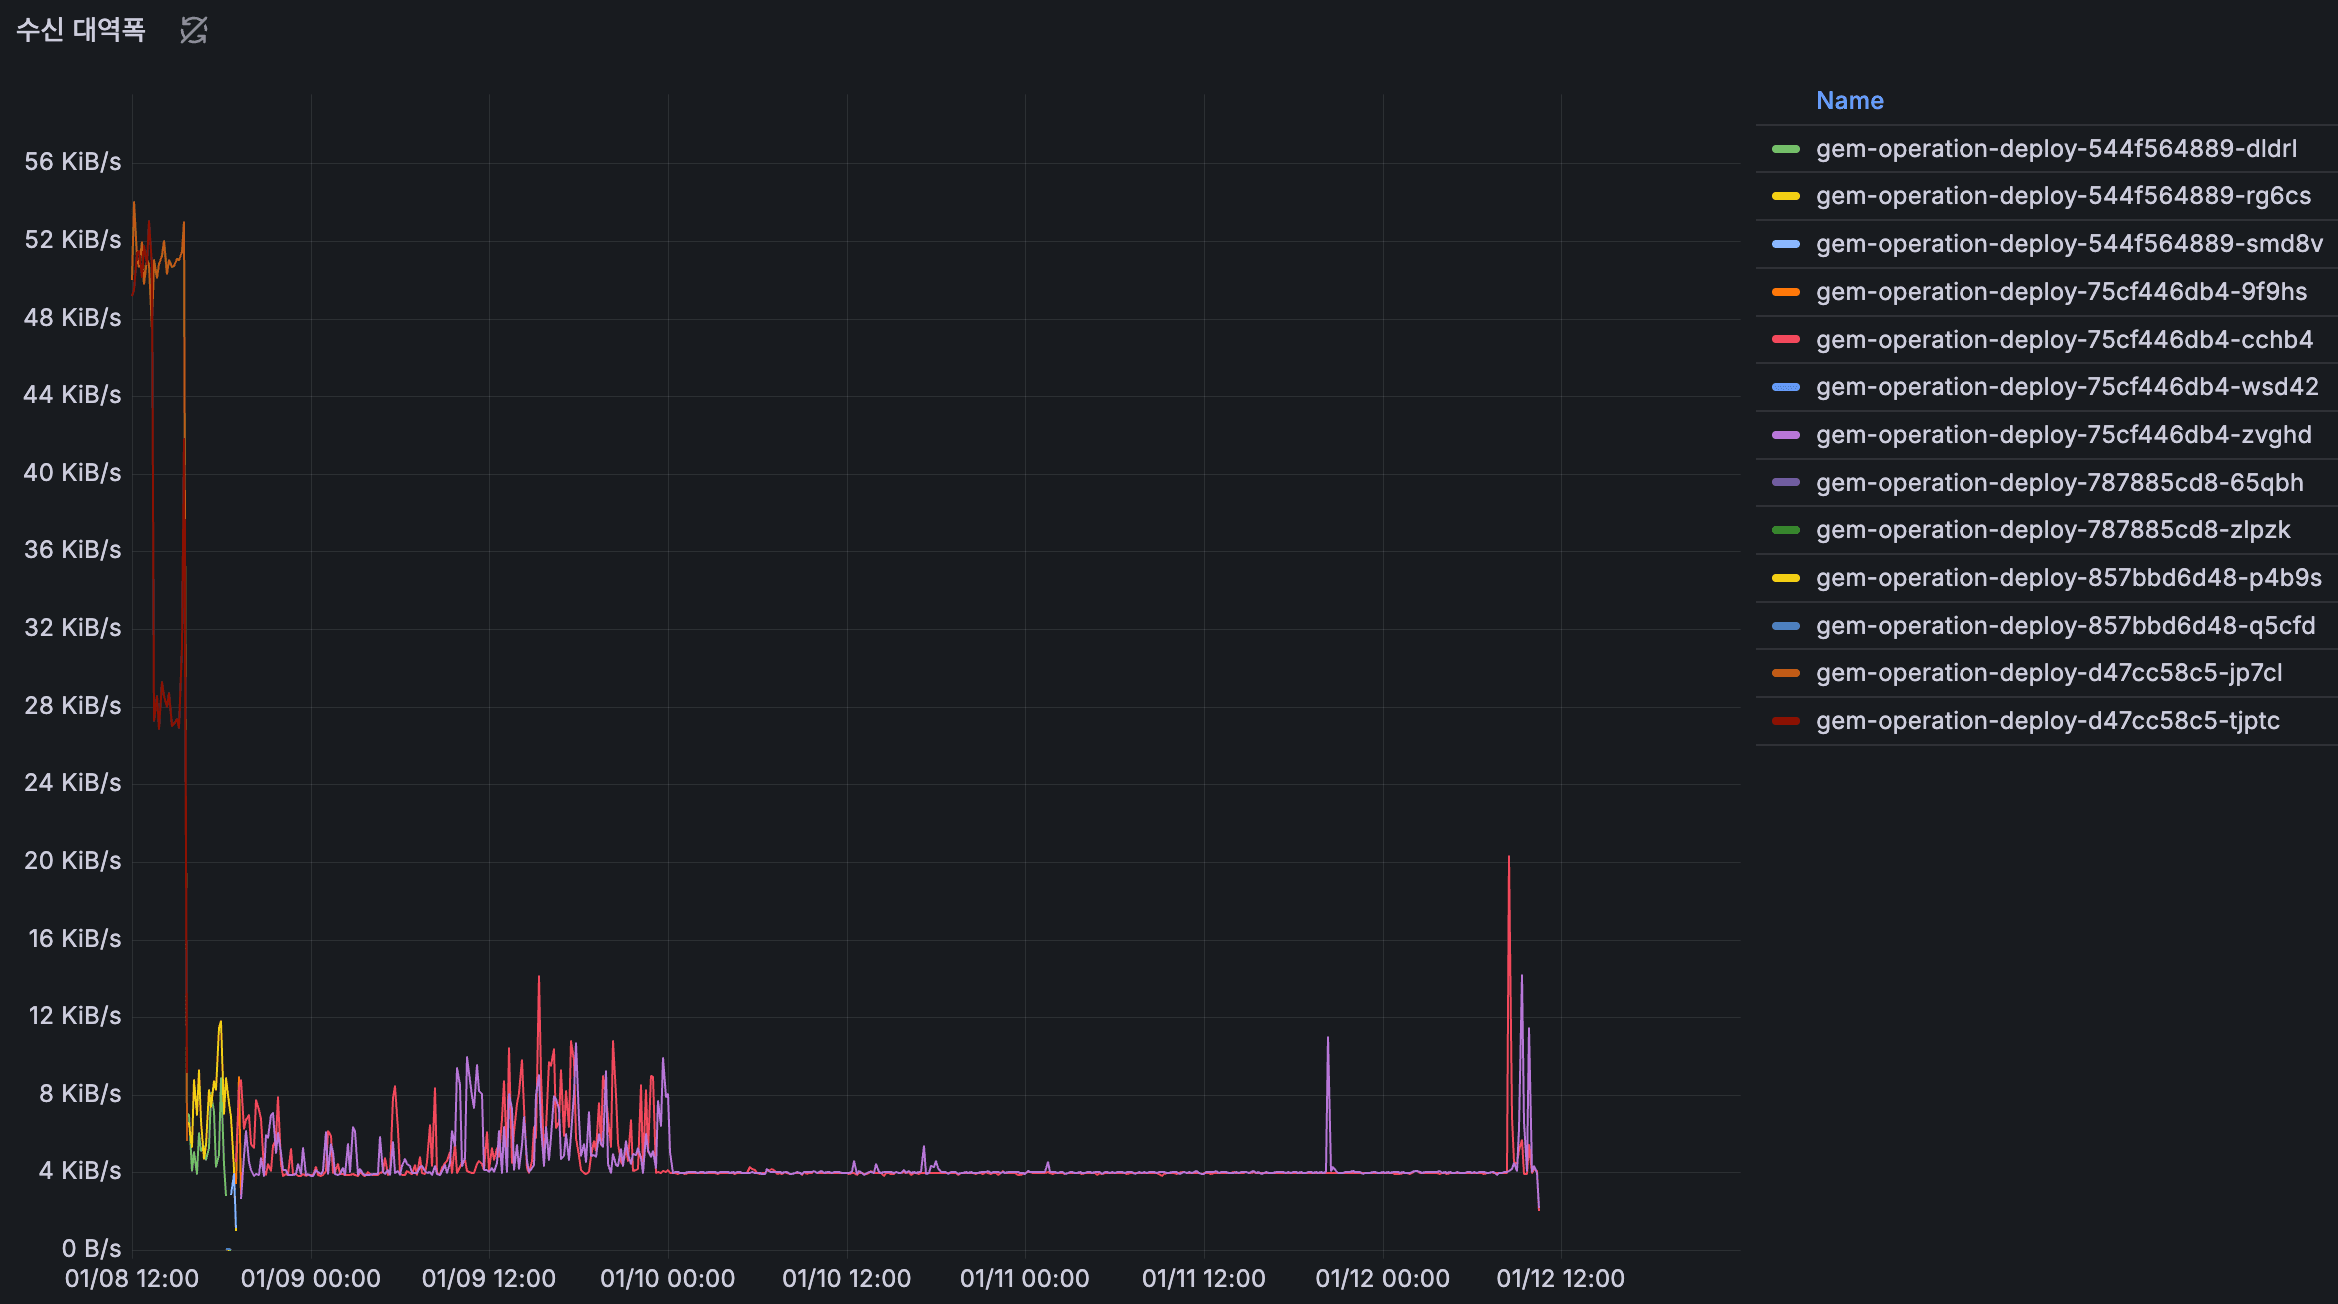2338x1304 pixels.
Task: Click the green swatch for 787885cd8-zlpzk
Action: pyautogui.click(x=1785, y=530)
